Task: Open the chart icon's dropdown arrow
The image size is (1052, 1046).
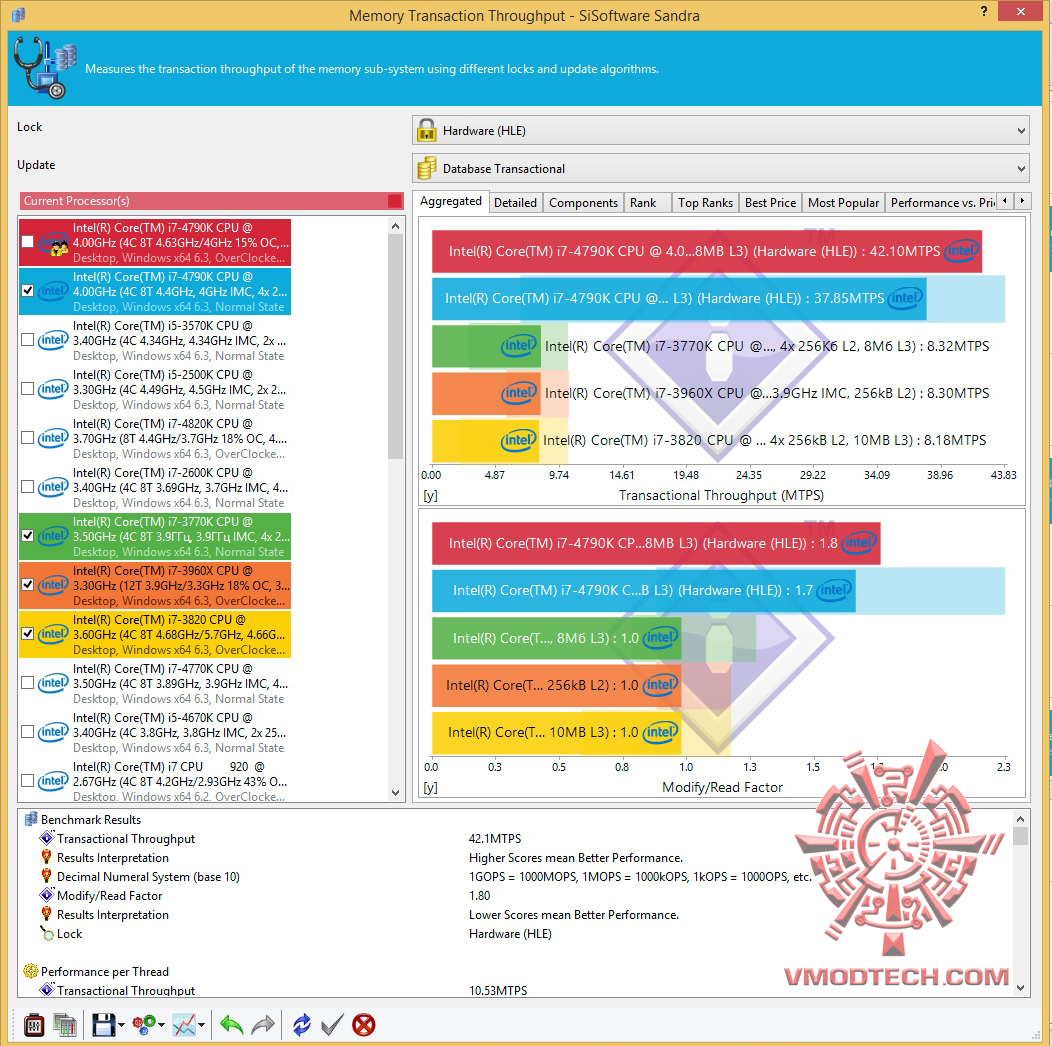Action: (x=201, y=1025)
